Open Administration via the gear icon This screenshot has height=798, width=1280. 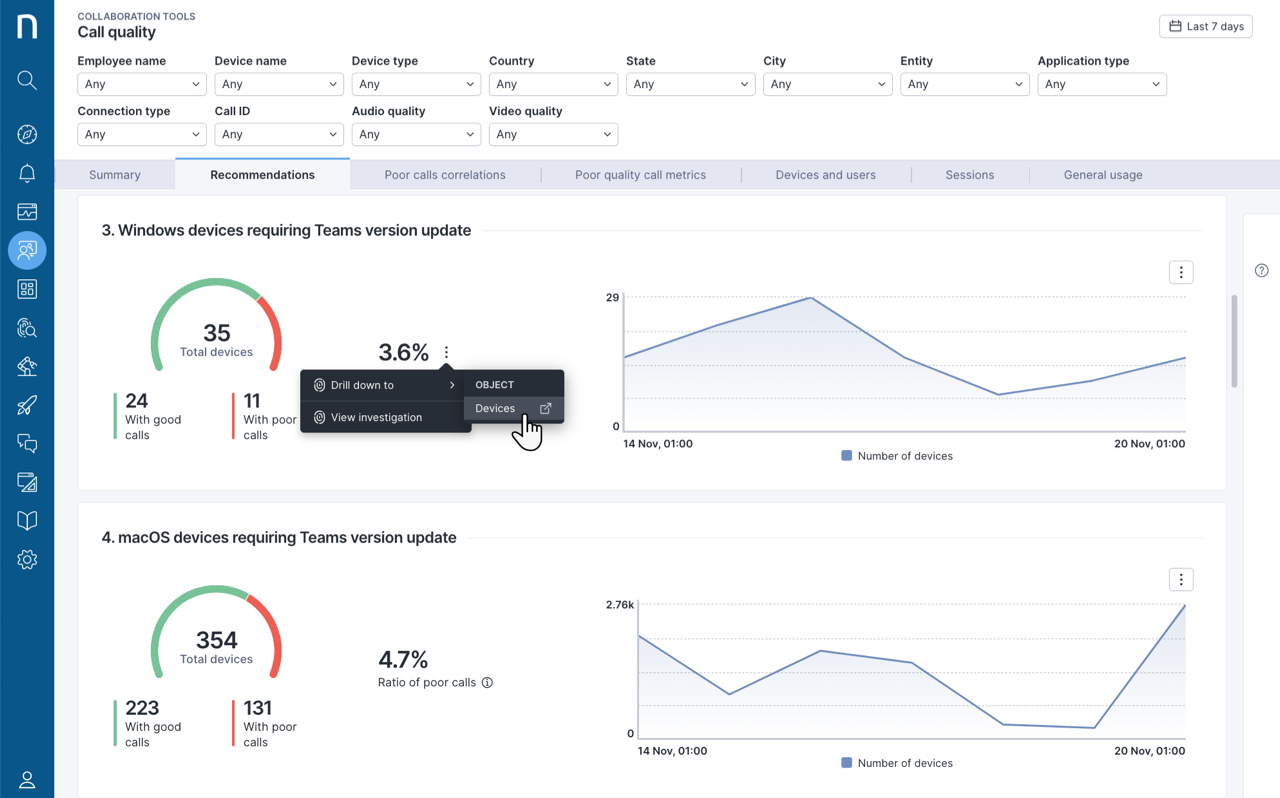coord(27,559)
